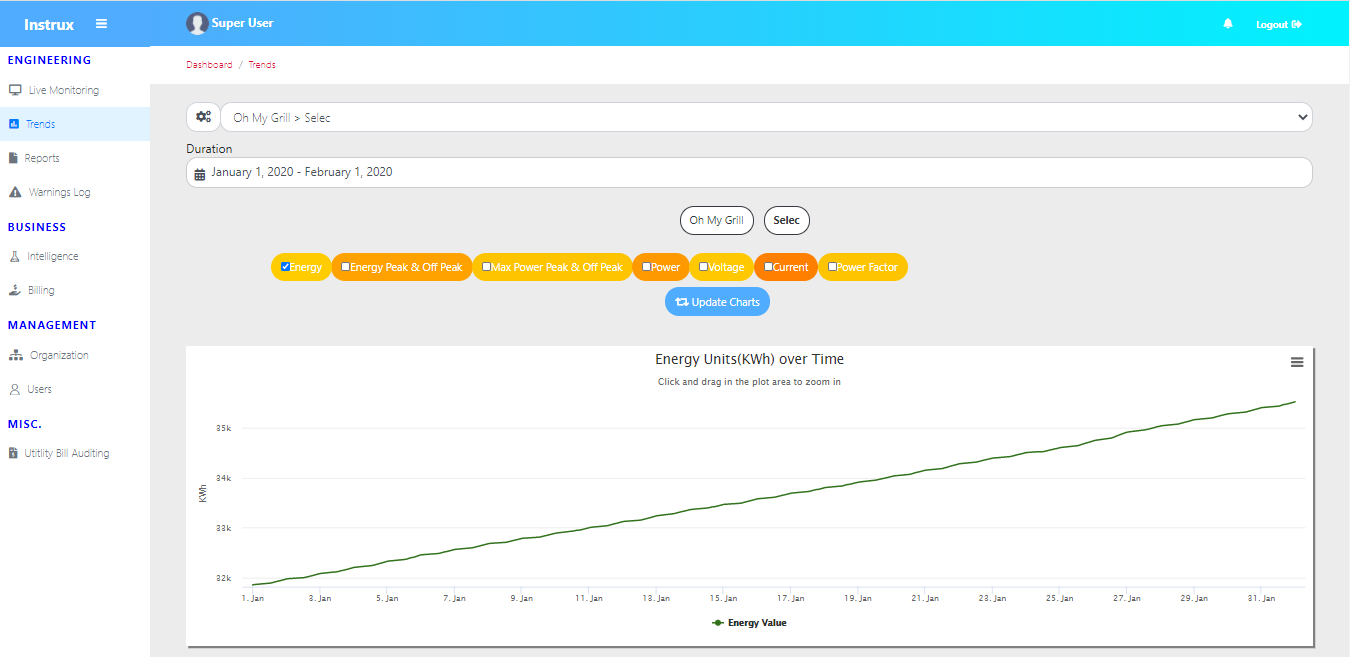The height and width of the screenshot is (657, 1350).
Task: Click the hamburger menu icon beside Instrux
Action: coord(101,24)
